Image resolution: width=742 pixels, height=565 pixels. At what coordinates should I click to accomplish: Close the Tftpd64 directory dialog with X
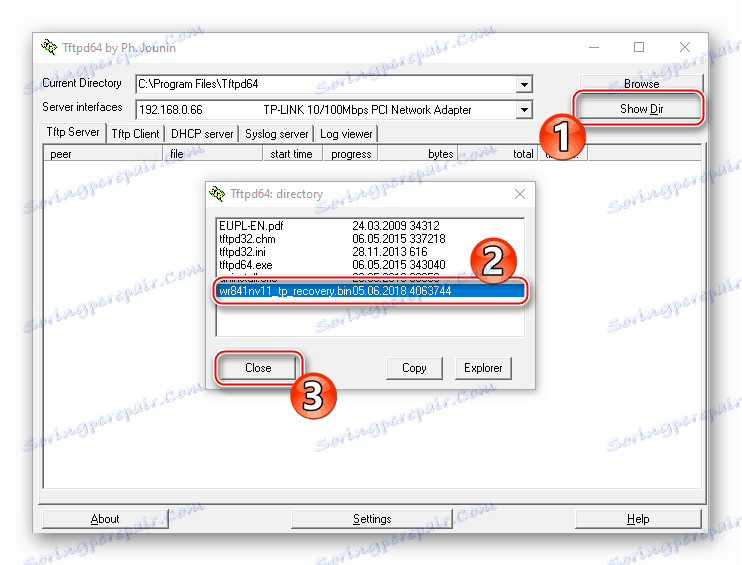[x=520, y=194]
